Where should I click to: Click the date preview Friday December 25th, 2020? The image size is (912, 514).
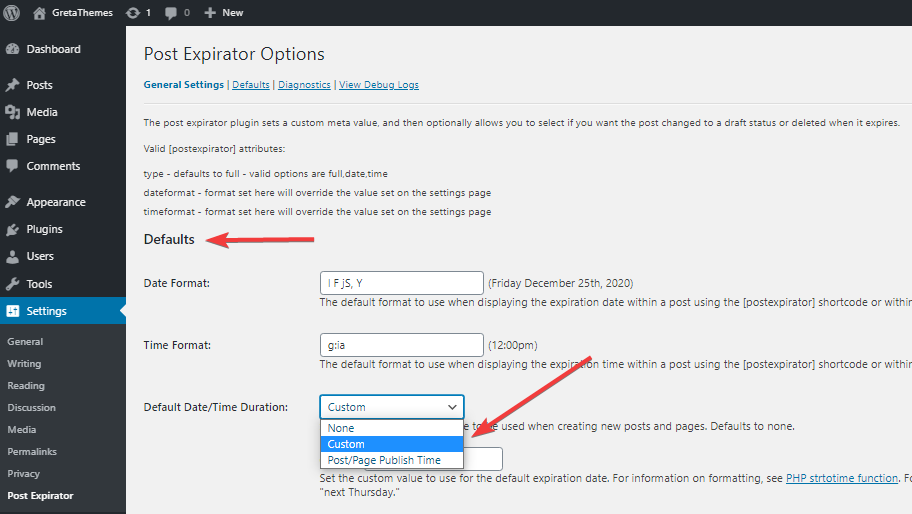coord(561,283)
